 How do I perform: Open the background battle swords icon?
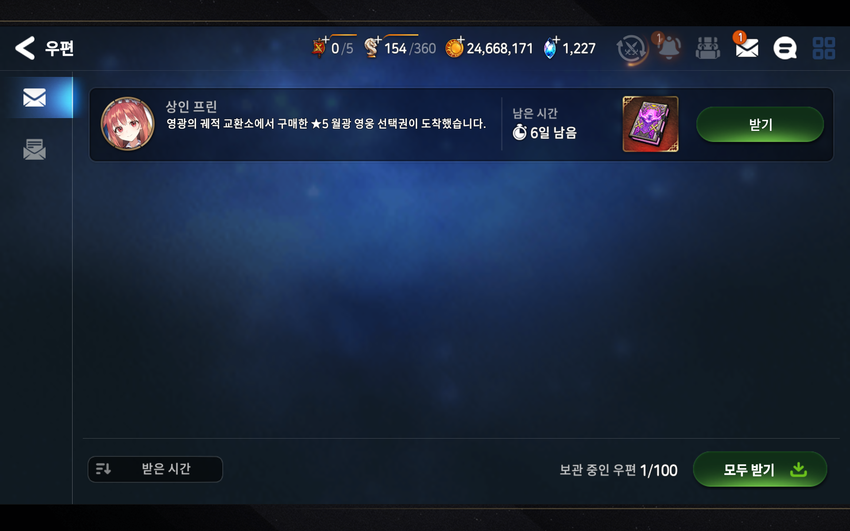pyautogui.click(x=631, y=49)
